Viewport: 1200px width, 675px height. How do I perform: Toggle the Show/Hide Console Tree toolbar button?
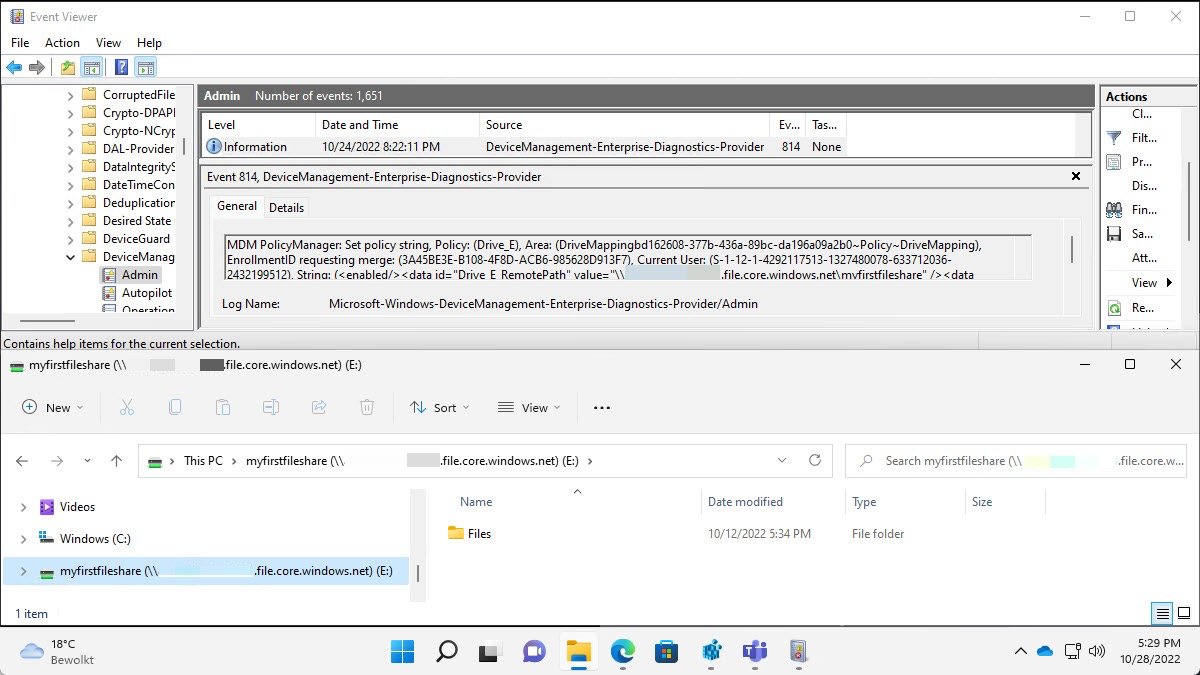coord(92,68)
